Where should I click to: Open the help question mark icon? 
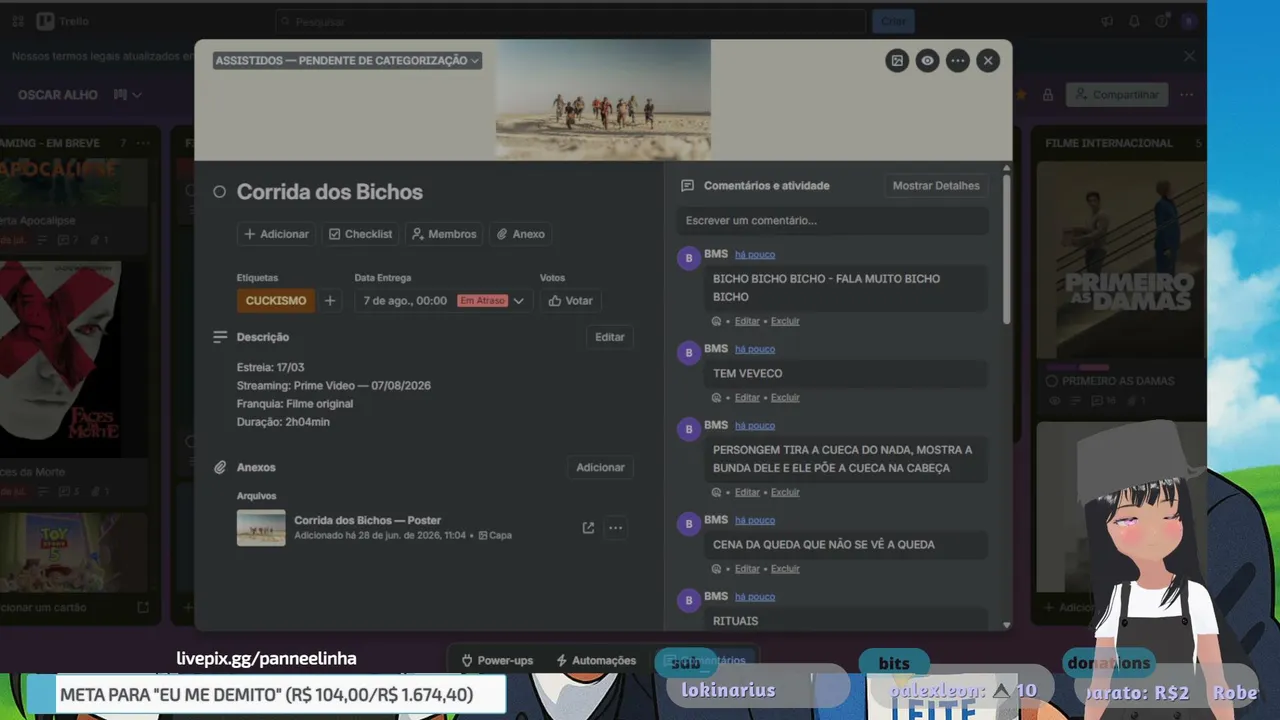point(1161,21)
